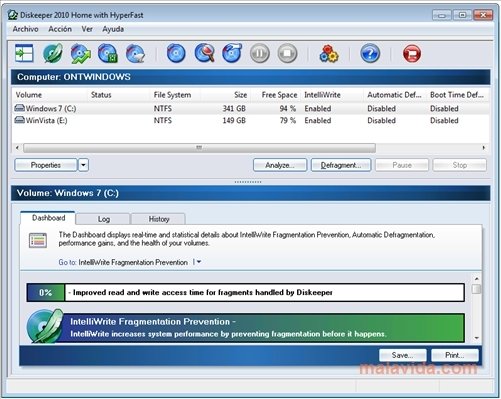Click the volume list scroll right arrow
Image resolution: width=501 pixels, height=399 pixels.
click(x=484, y=148)
